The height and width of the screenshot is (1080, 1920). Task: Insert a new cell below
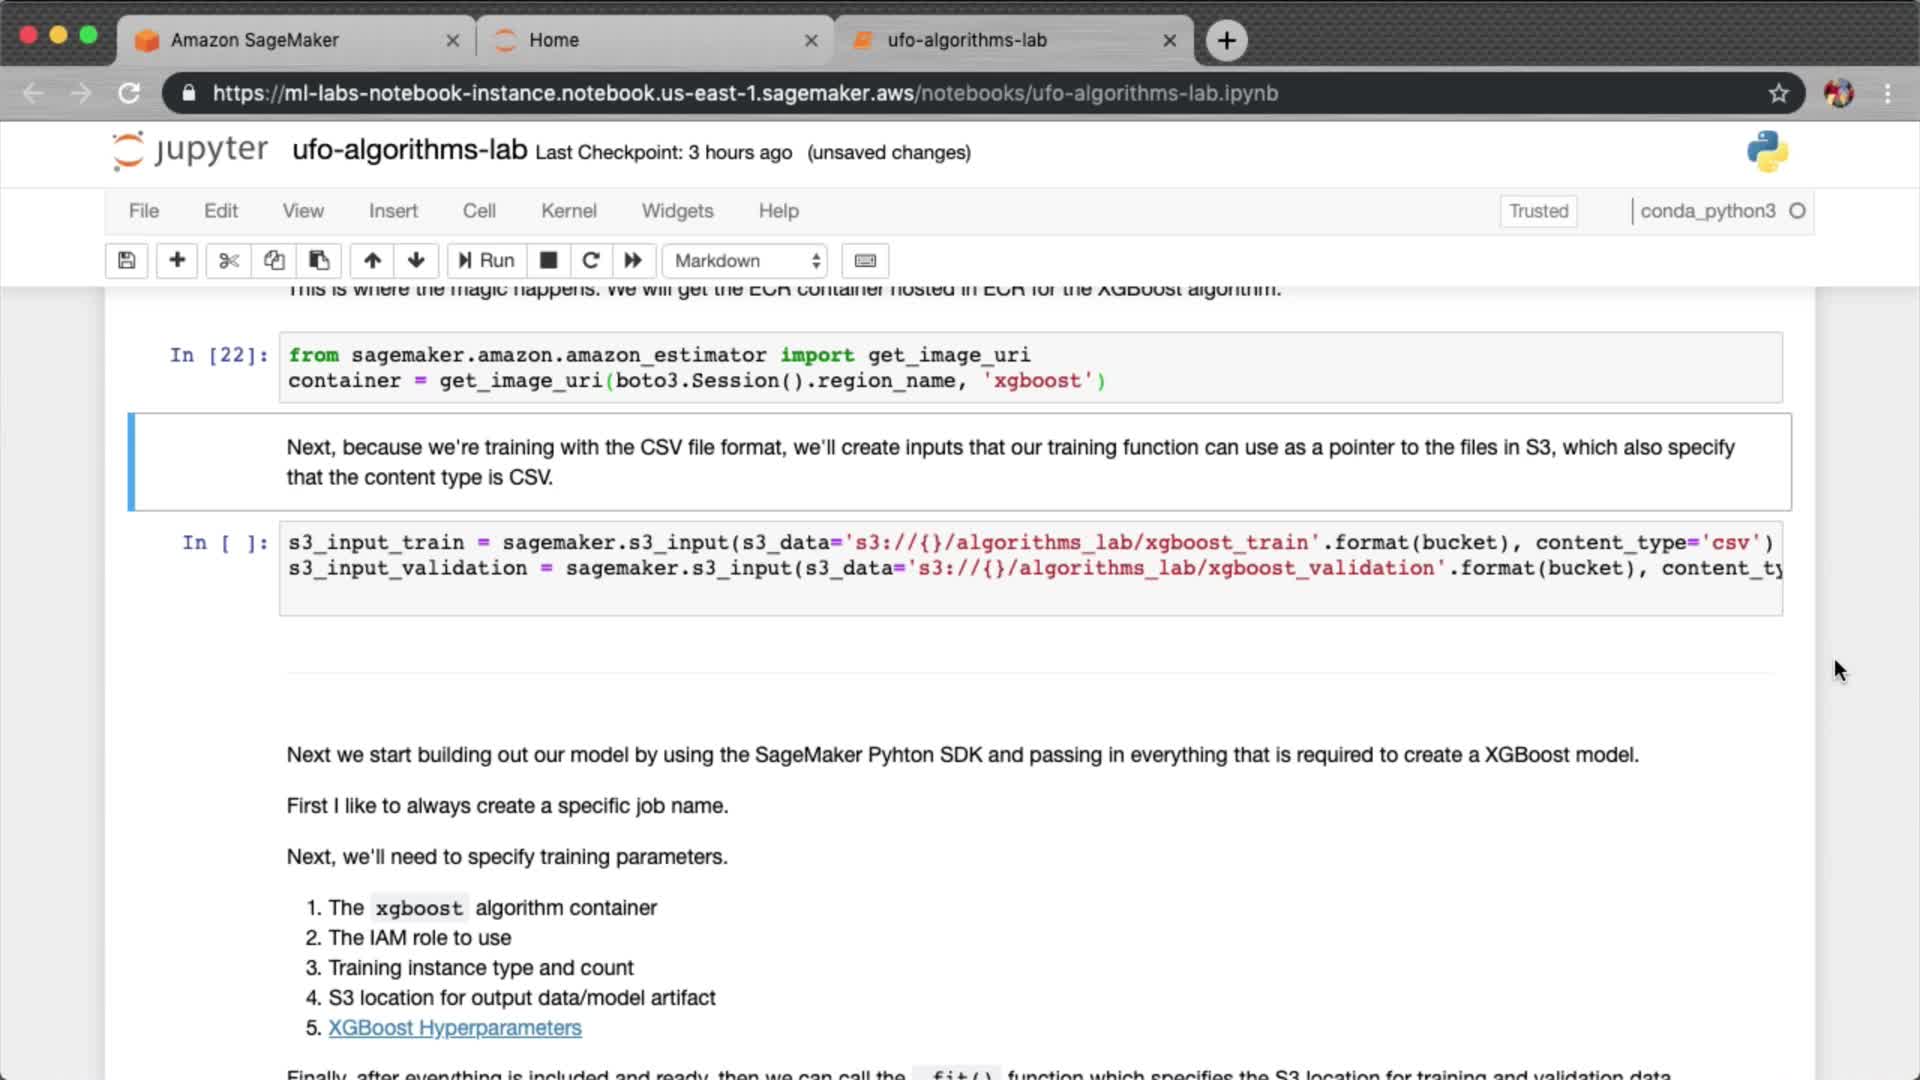177,261
